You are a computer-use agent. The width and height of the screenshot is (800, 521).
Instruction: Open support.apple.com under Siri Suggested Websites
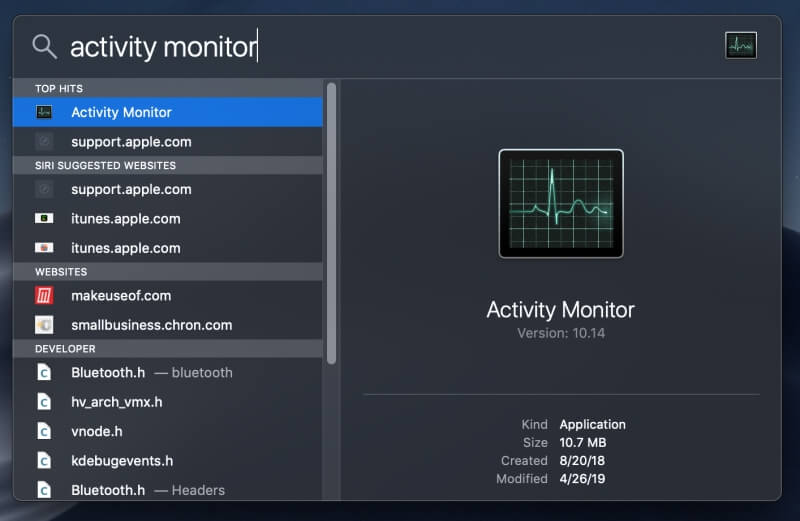pos(168,189)
